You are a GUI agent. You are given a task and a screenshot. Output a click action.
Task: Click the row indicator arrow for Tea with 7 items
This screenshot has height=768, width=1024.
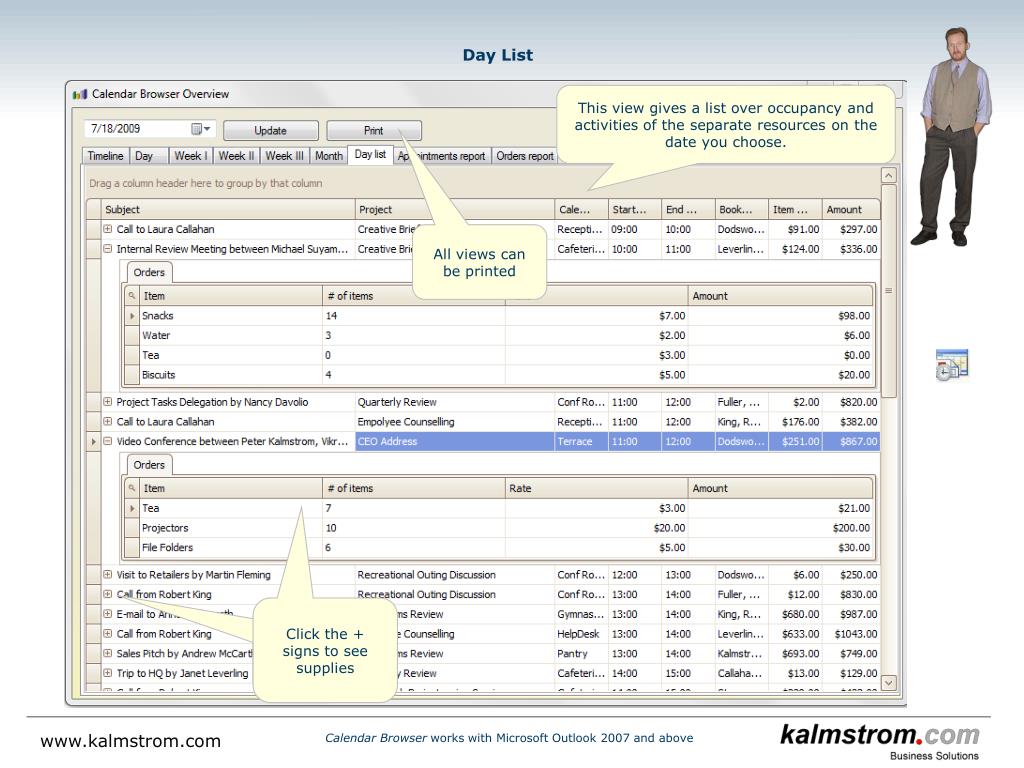(x=132, y=508)
